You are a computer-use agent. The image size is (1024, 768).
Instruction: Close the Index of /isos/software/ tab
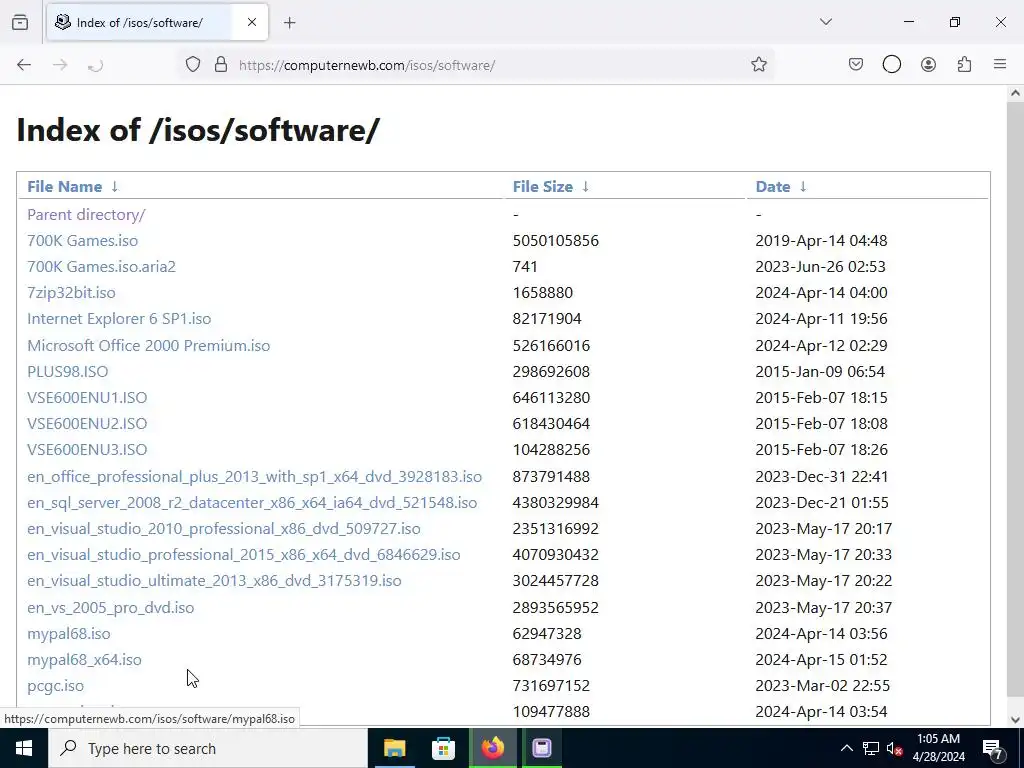[x=252, y=22]
